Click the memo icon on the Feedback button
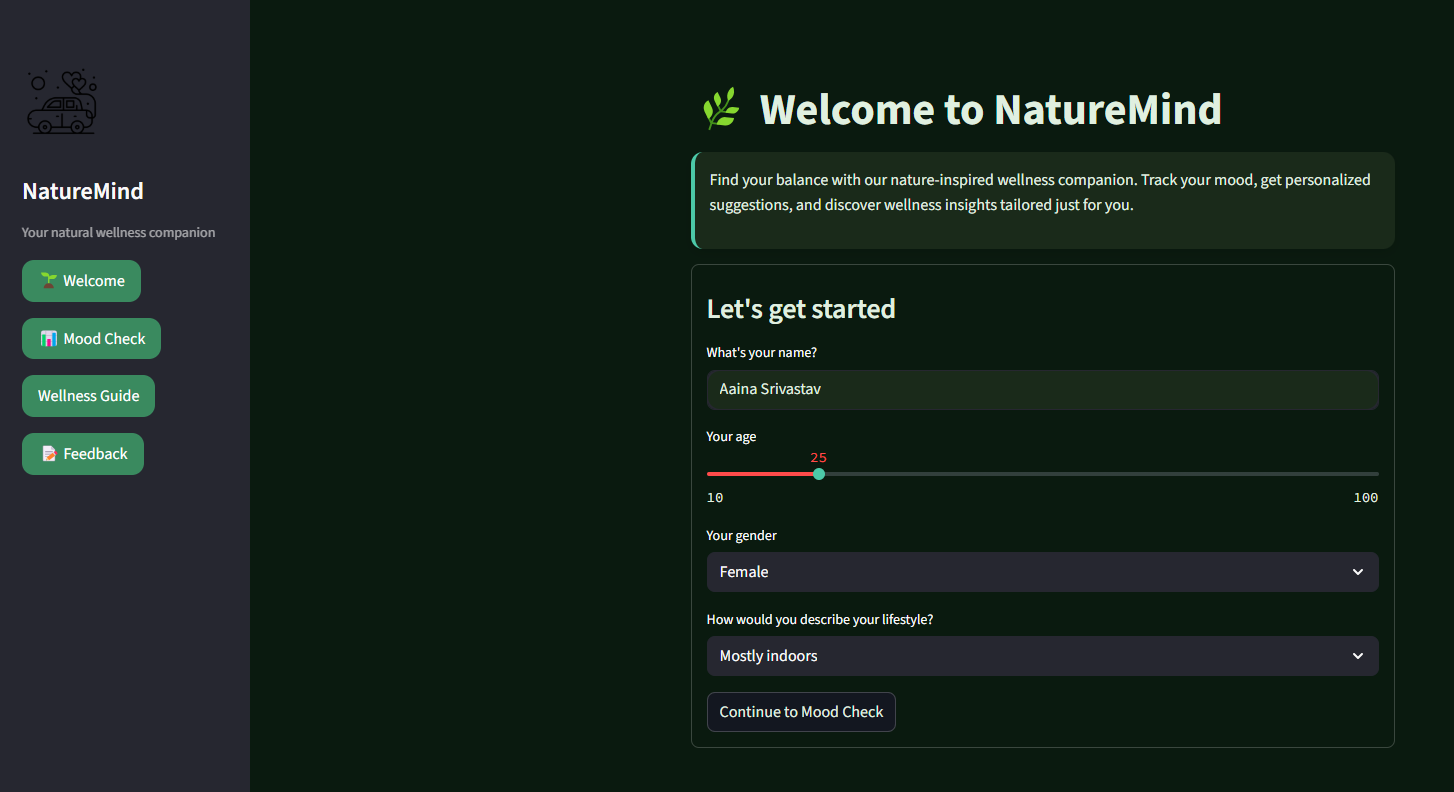The height and width of the screenshot is (792, 1454). click(48, 453)
